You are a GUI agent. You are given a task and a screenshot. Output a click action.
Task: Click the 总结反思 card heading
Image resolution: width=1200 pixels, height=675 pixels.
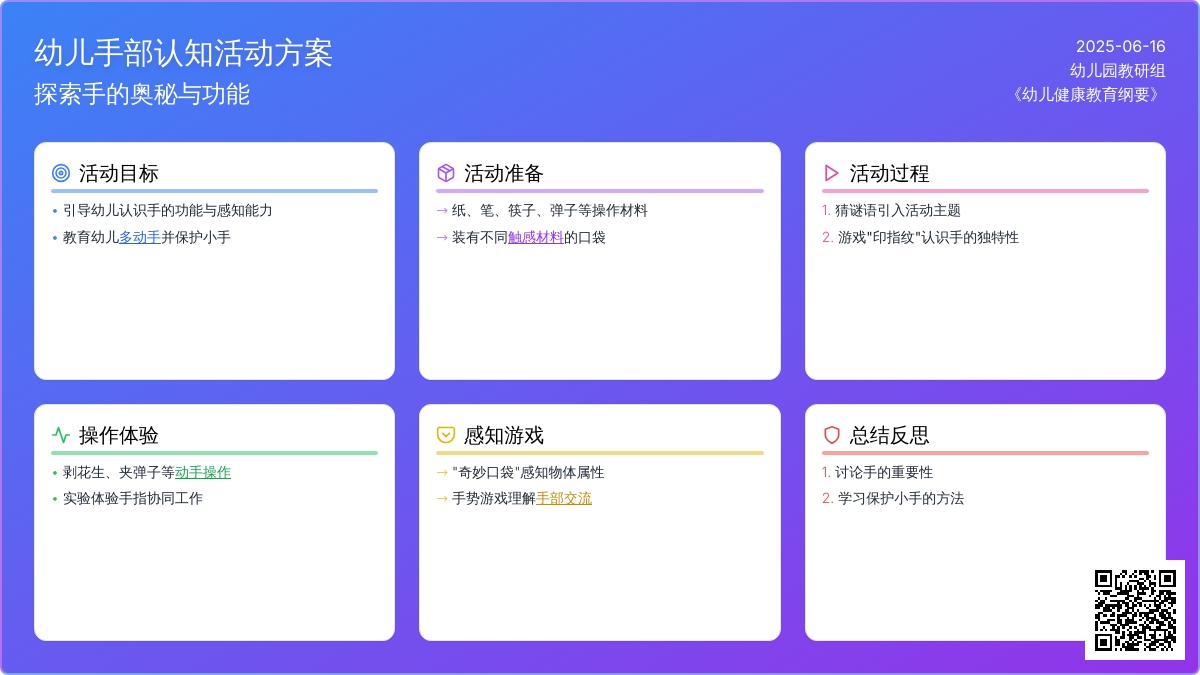click(x=889, y=435)
